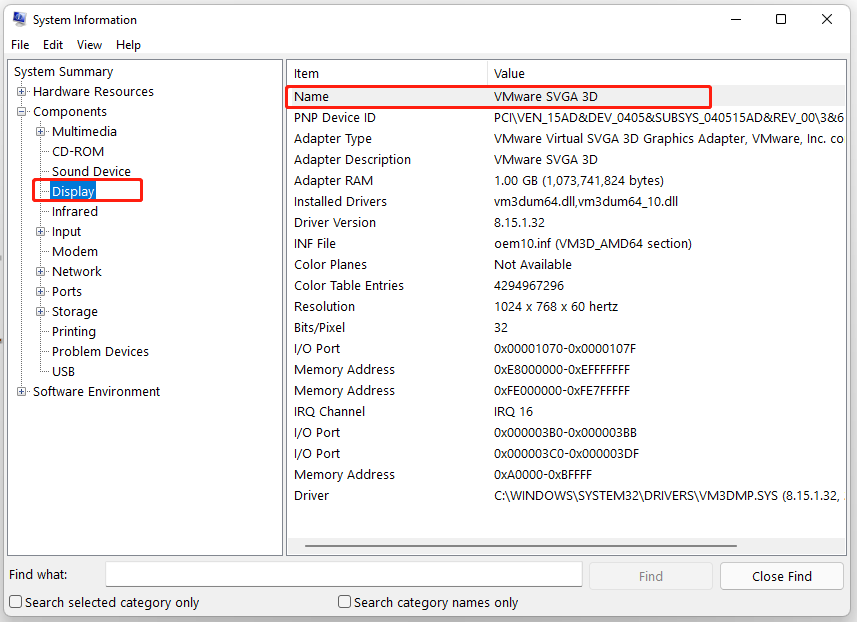Expand the Hardware Resources tree node
The height and width of the screenshot is (622, 857).
[x=22, y=91]
